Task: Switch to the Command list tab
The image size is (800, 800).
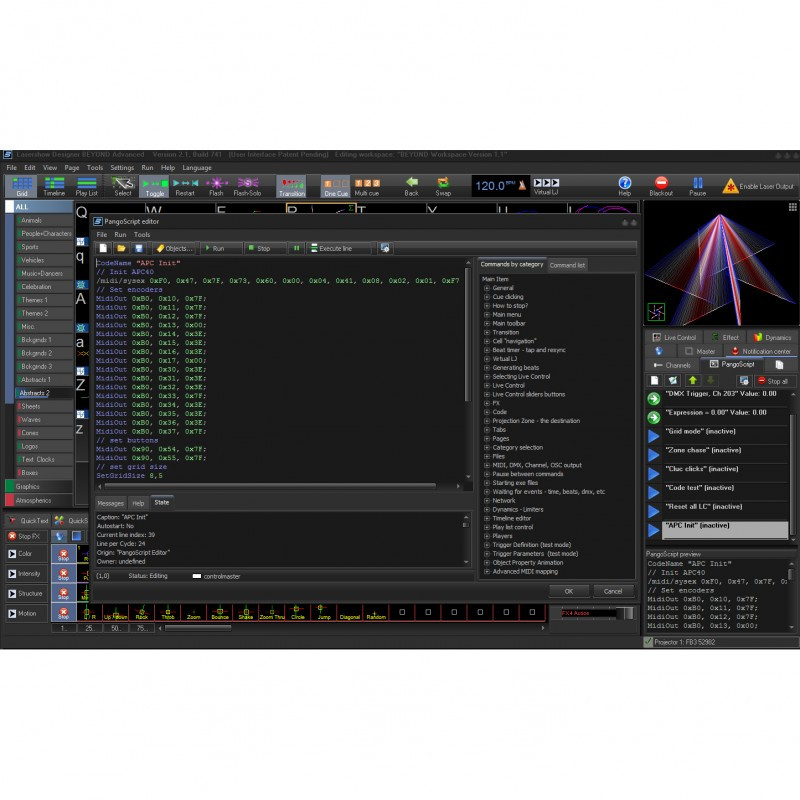Action: [x=567, y=265]
